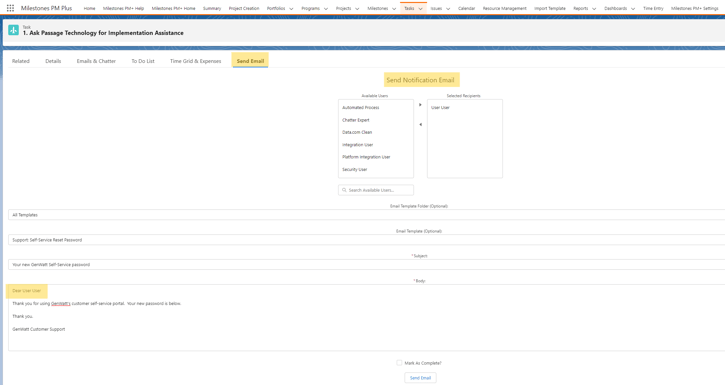Click into the email Body text area
Image resolution: width=725 pixels, height=385 pixels.
tap(366, 318)
